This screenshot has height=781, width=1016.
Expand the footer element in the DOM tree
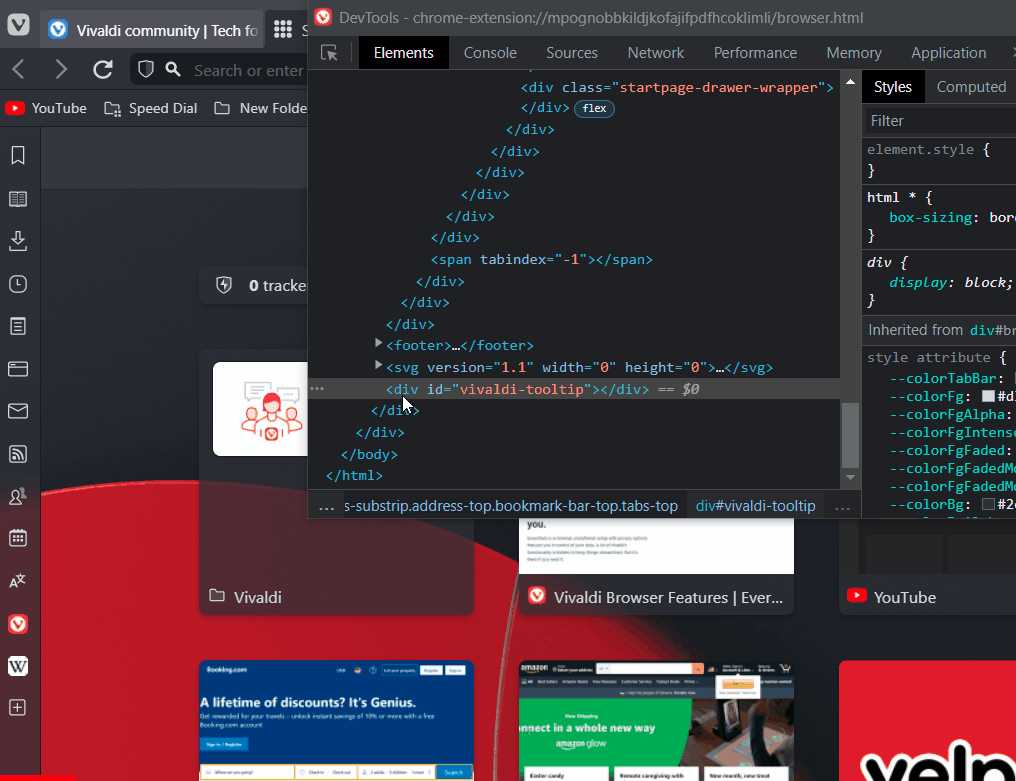click(x=378, y=345)
